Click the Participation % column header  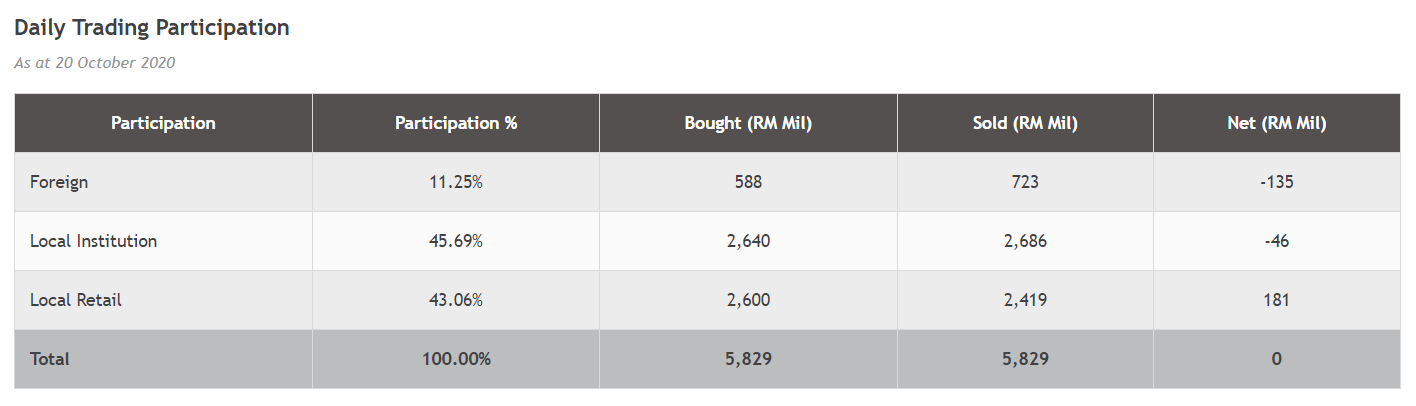[x=456, y=123]
